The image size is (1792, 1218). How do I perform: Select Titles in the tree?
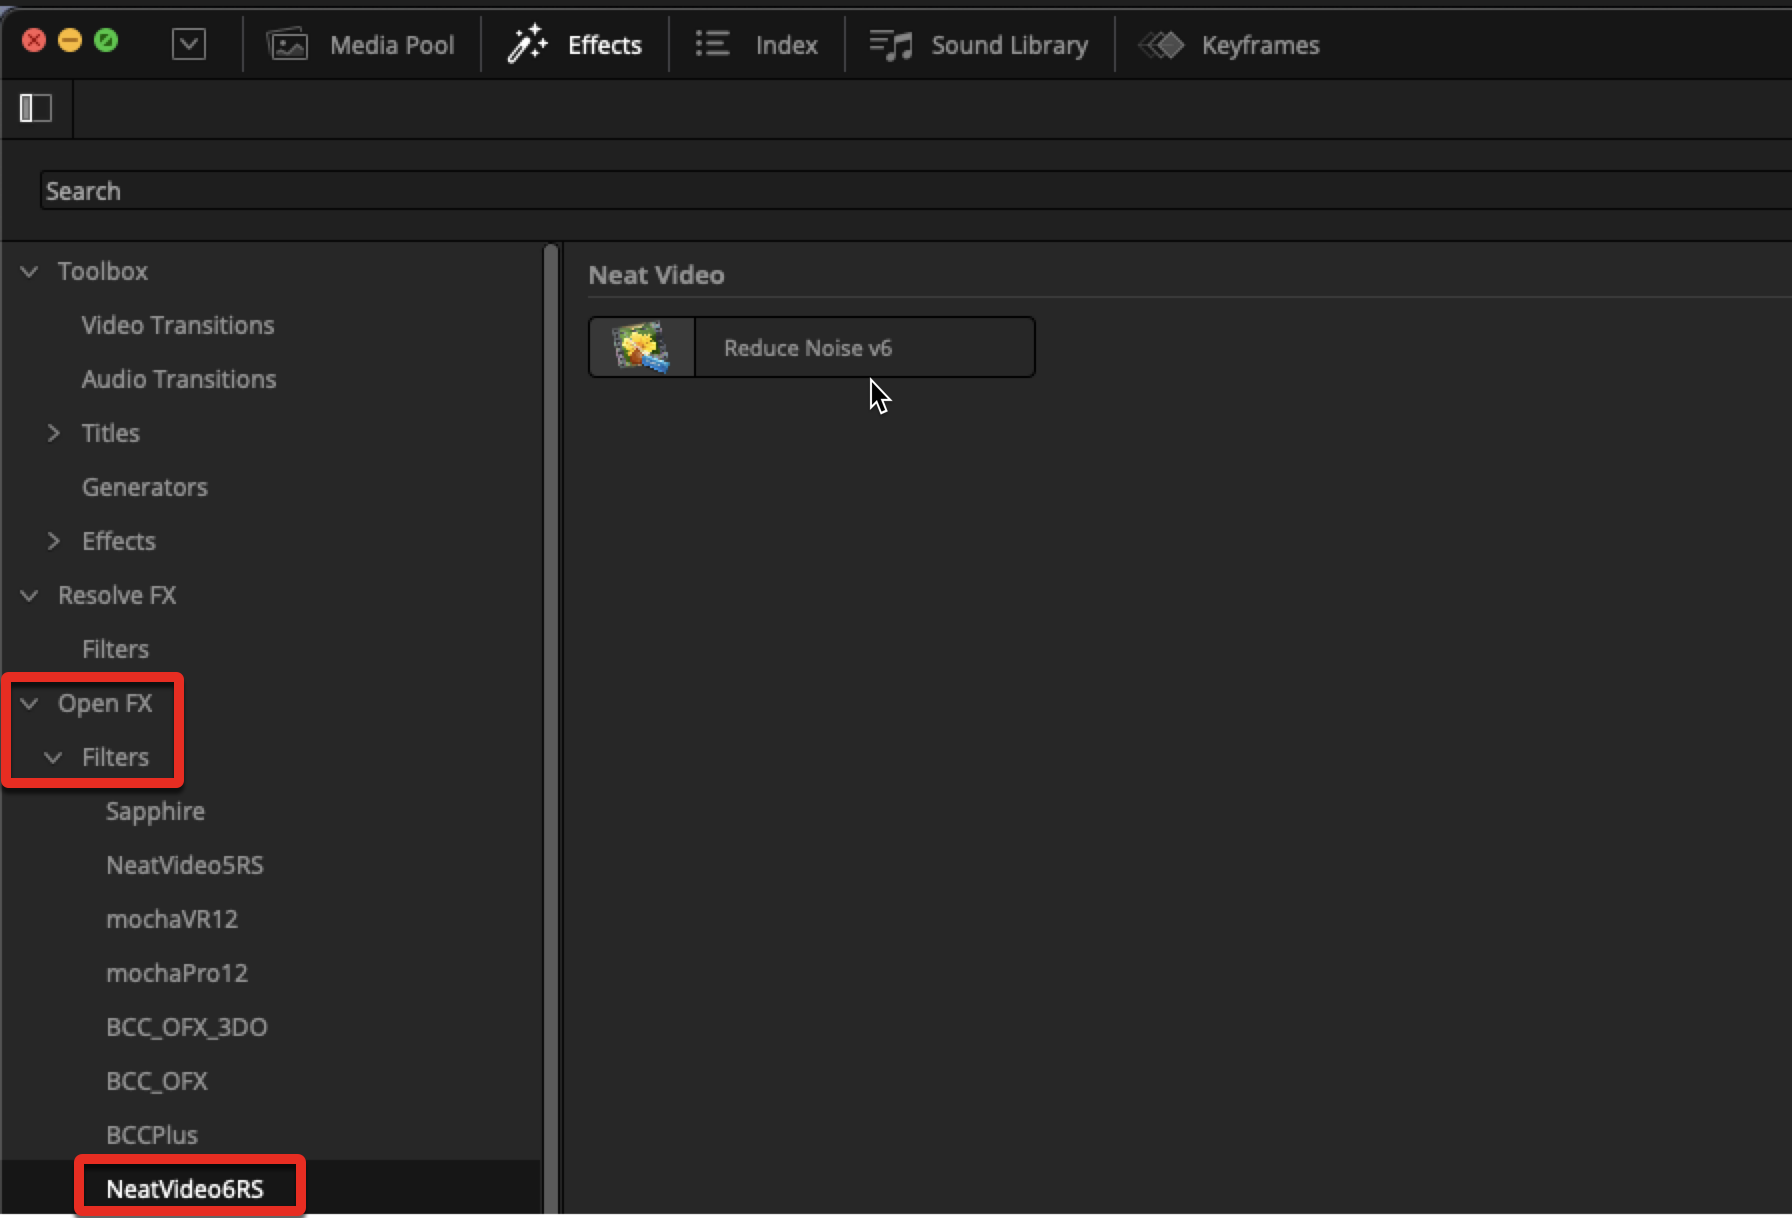(111, 433)
